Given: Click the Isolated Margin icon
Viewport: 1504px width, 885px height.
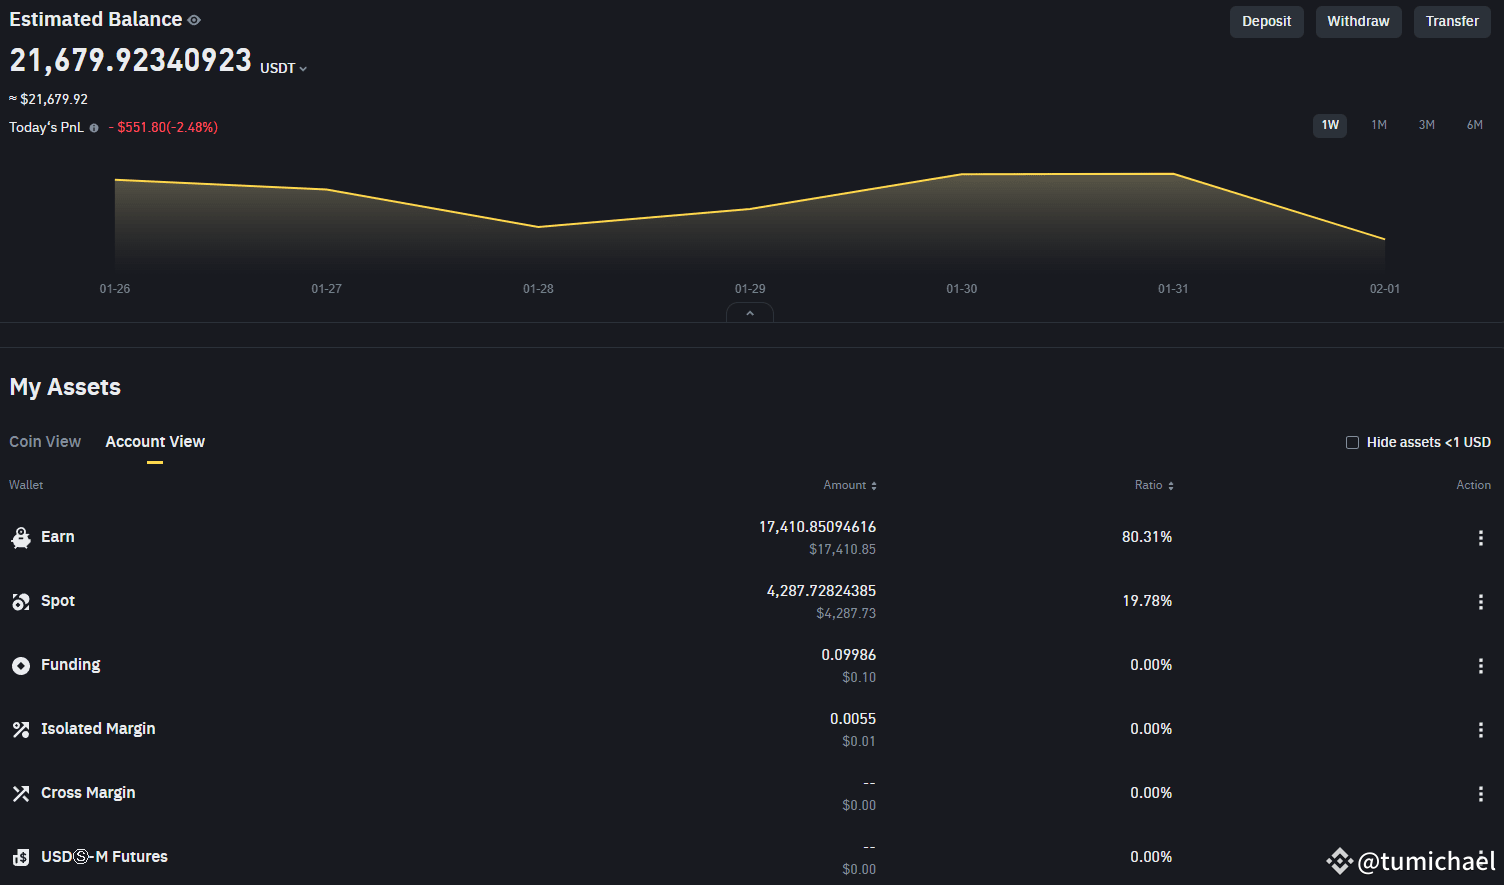Looking at the screenshot, I should (x=21, y=730).
